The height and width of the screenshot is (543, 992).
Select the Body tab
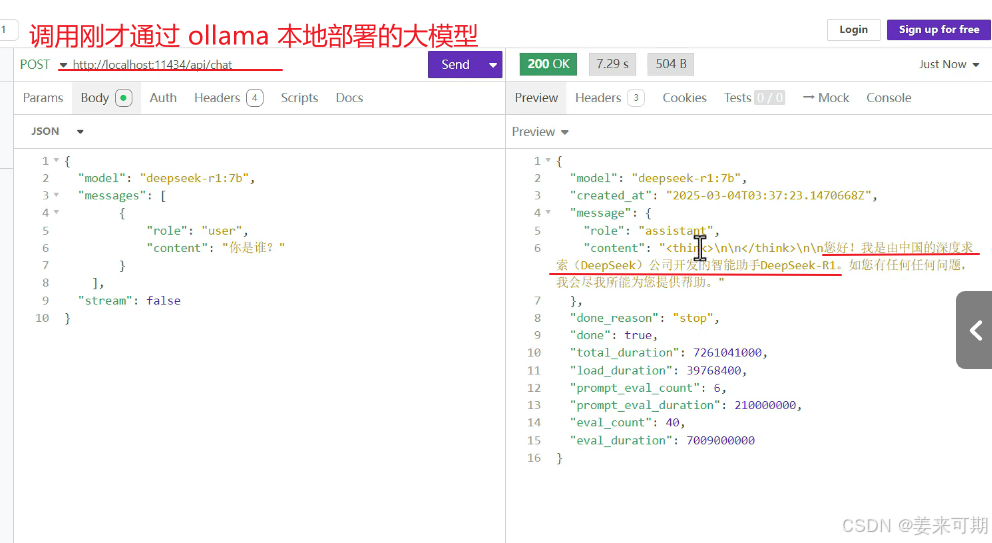click(x=106, y=98)
